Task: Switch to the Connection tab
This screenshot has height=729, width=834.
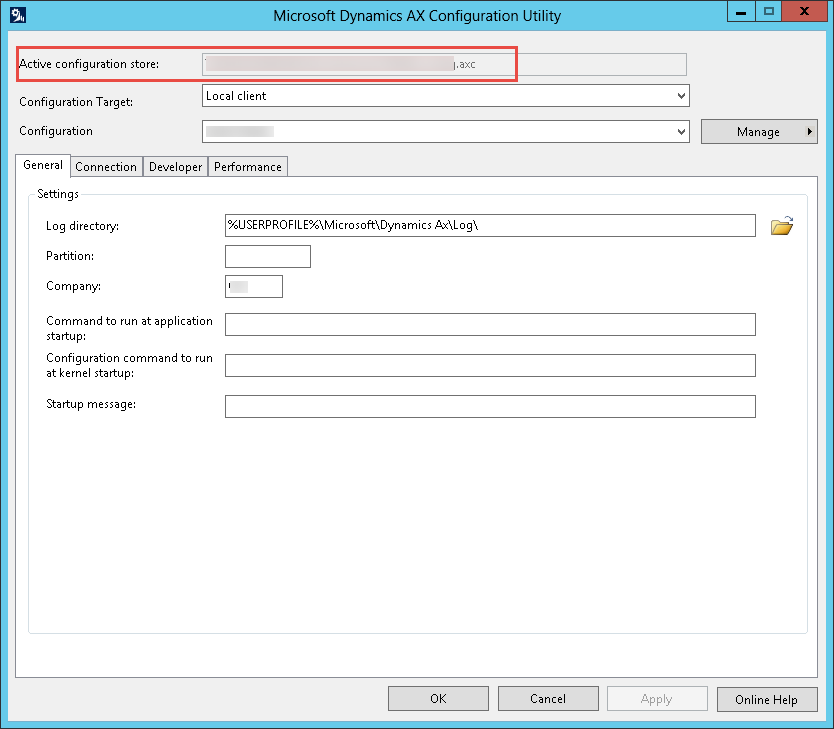Action: coord(106,166)
